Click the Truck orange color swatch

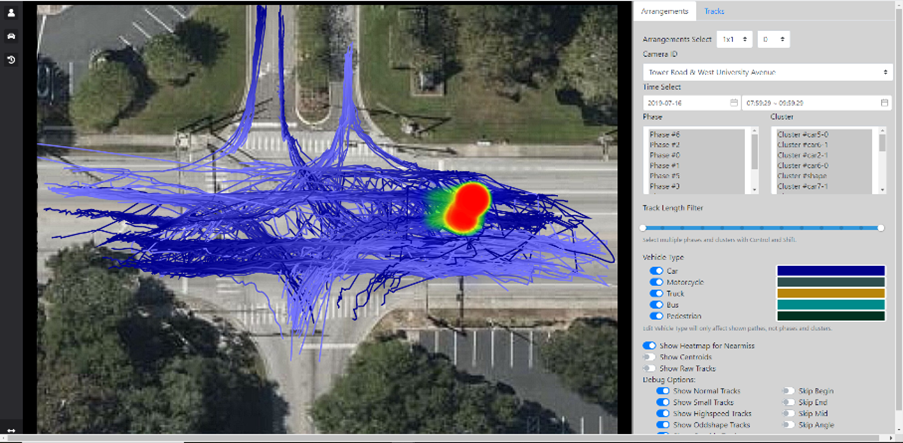coord(830,293)
